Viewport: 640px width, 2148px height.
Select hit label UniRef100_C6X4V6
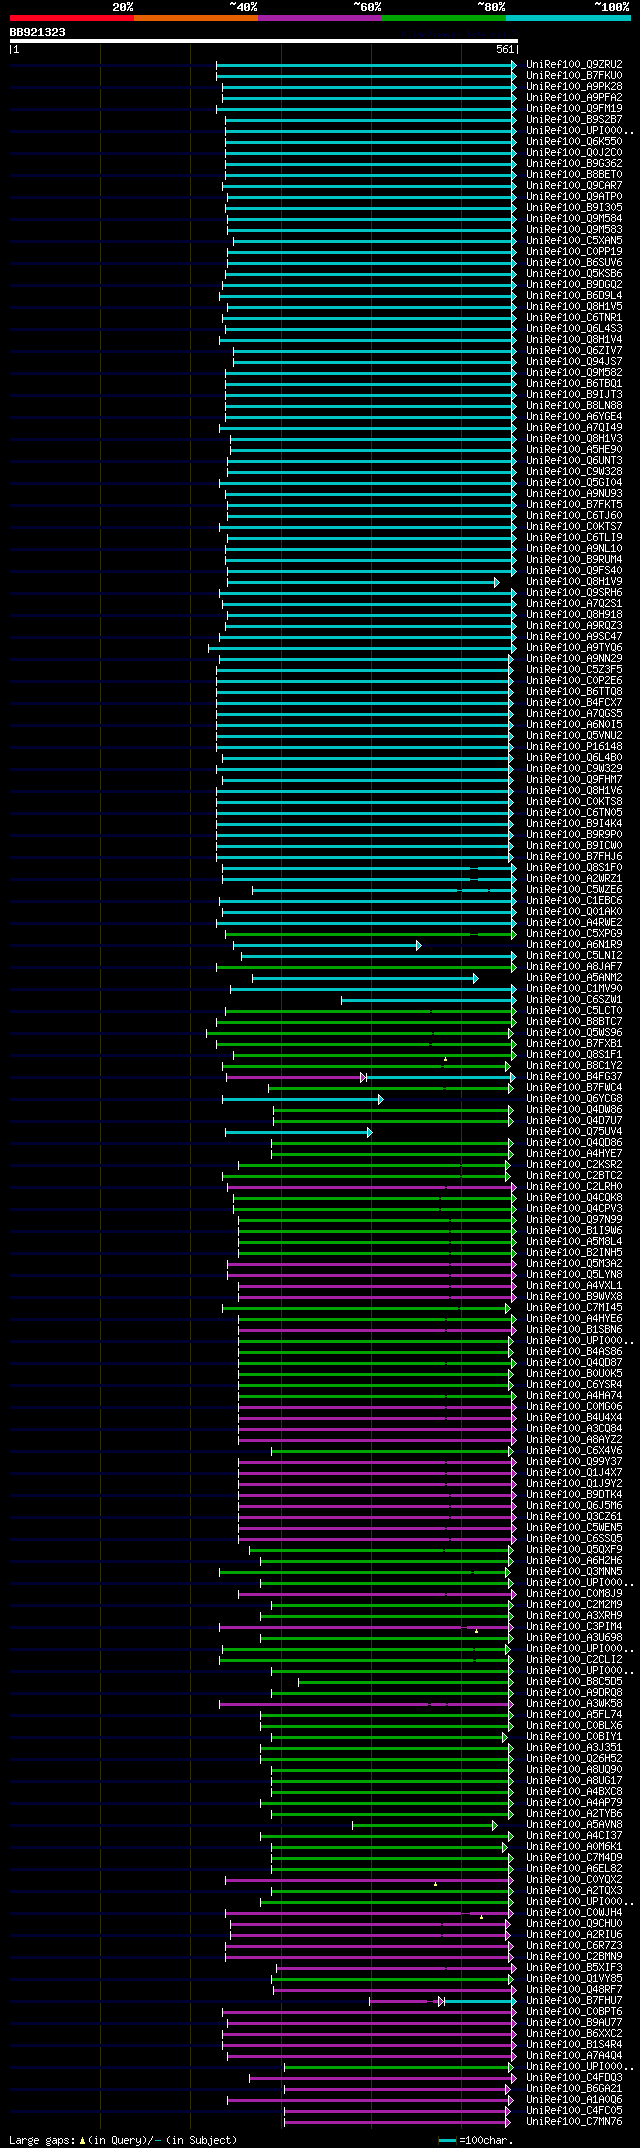click(x=574, y=1450)
